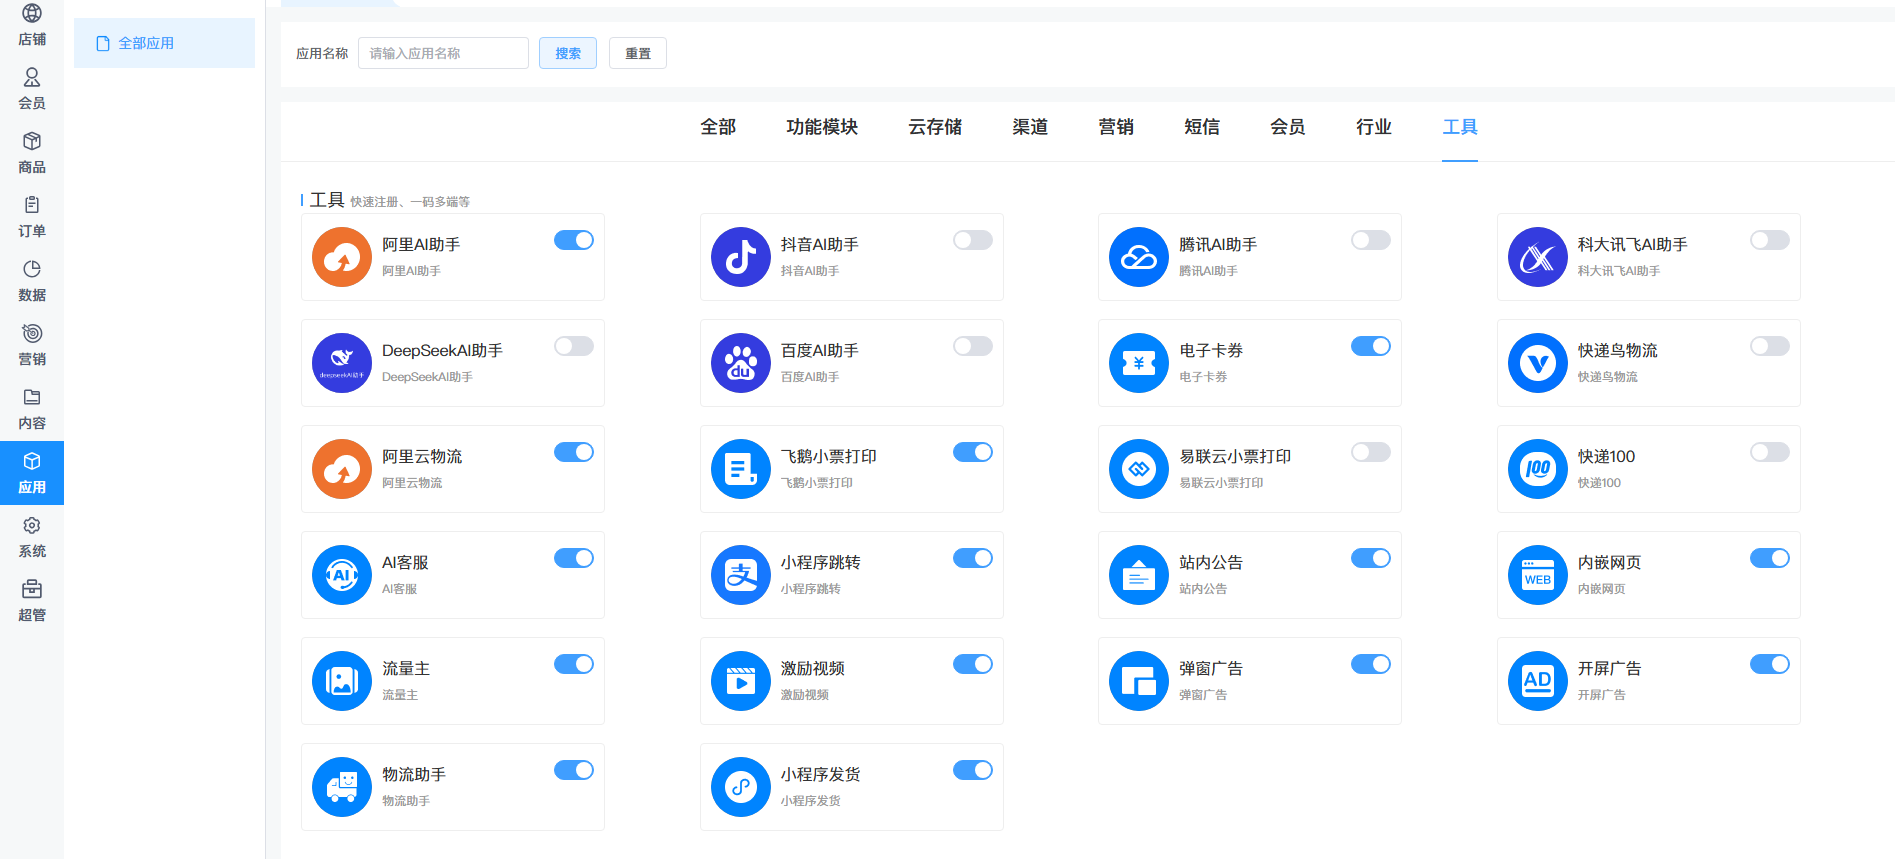Switch to the 云存储 tab

935,127
